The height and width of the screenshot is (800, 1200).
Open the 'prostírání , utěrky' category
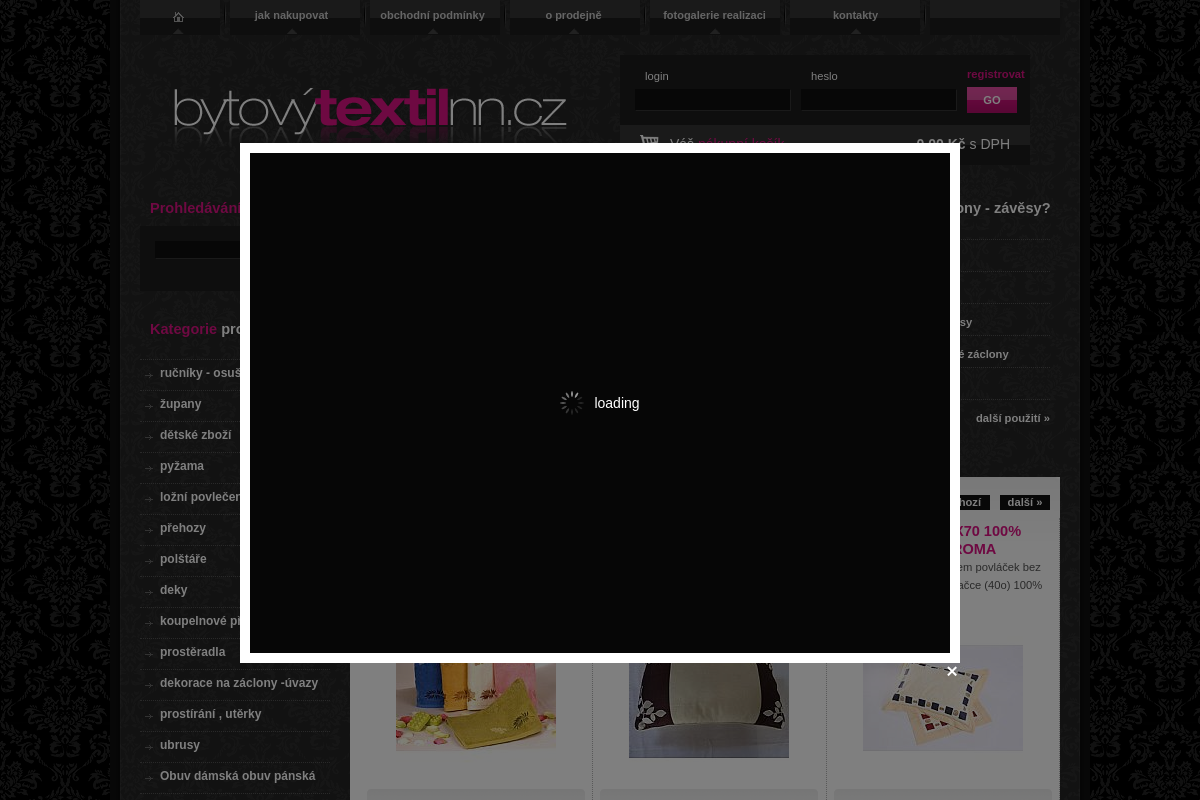[x=210, y=714]
